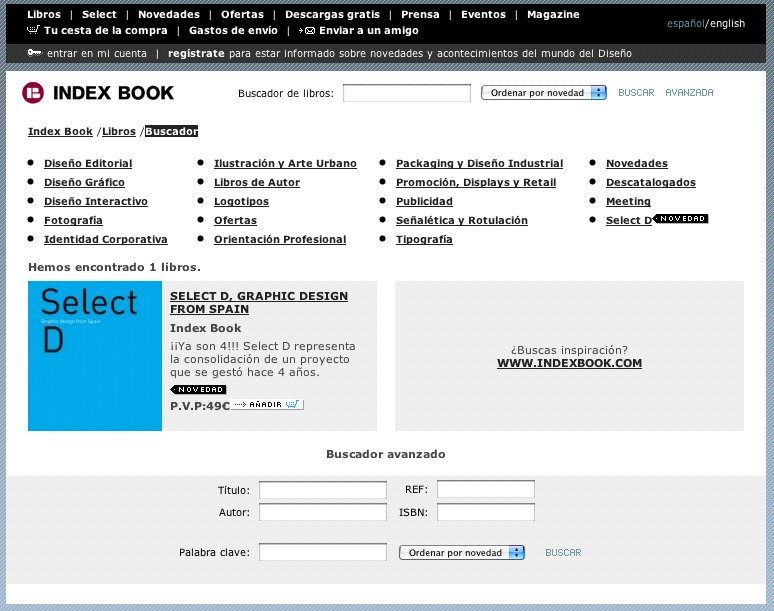Open Descatalogados category
The height and width of the screenshot is (611, 774).
click(x=651, y=182)
